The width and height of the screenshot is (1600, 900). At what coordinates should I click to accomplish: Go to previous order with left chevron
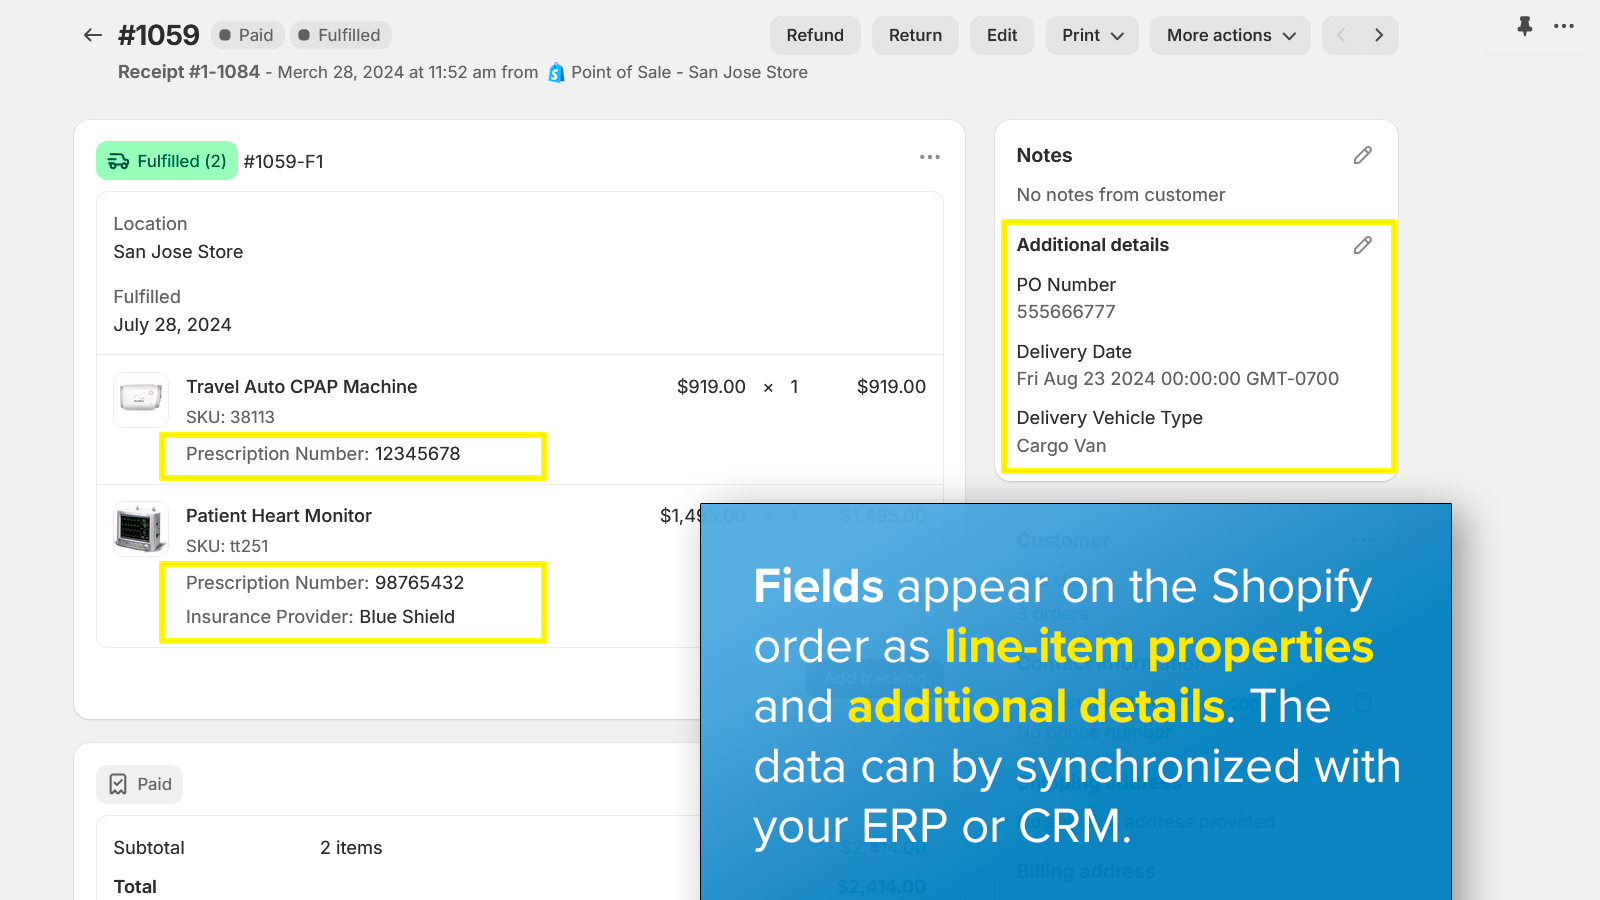pyautogui.click(x=1341, y=35)
